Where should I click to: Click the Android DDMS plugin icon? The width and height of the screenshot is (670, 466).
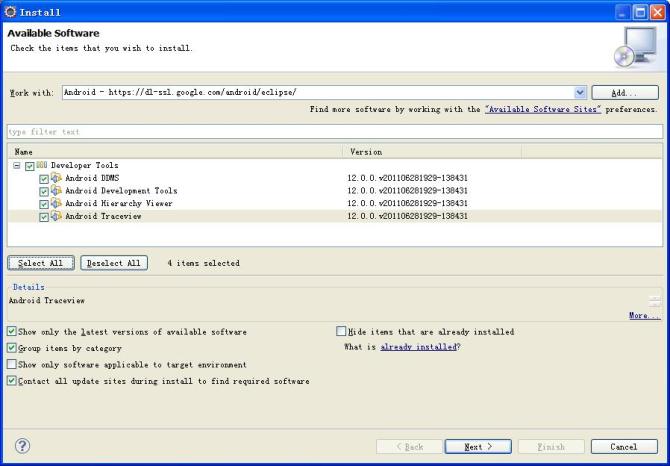pyautogui.click(x=56, y=178)
